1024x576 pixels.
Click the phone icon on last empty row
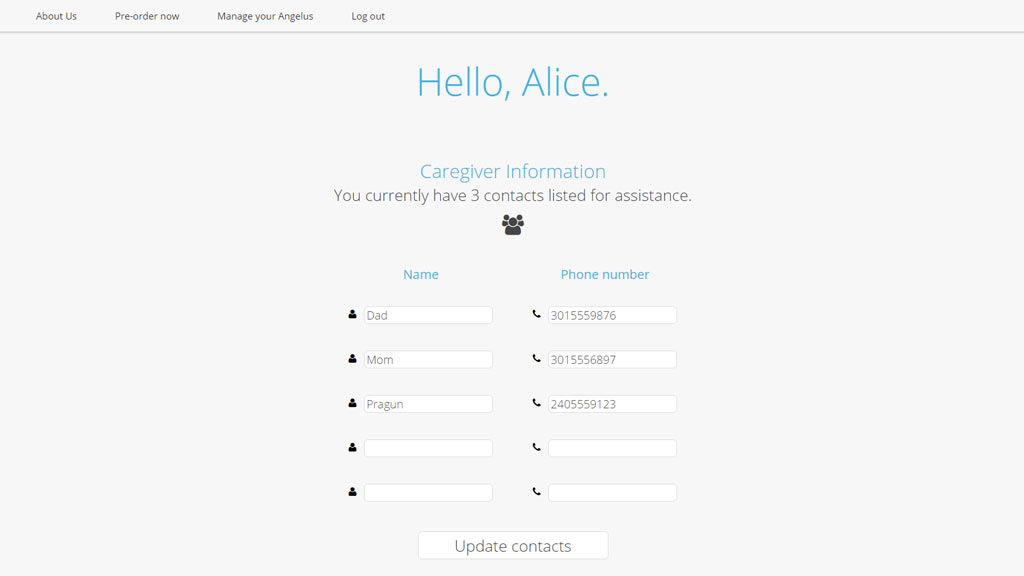pos(537,492)
